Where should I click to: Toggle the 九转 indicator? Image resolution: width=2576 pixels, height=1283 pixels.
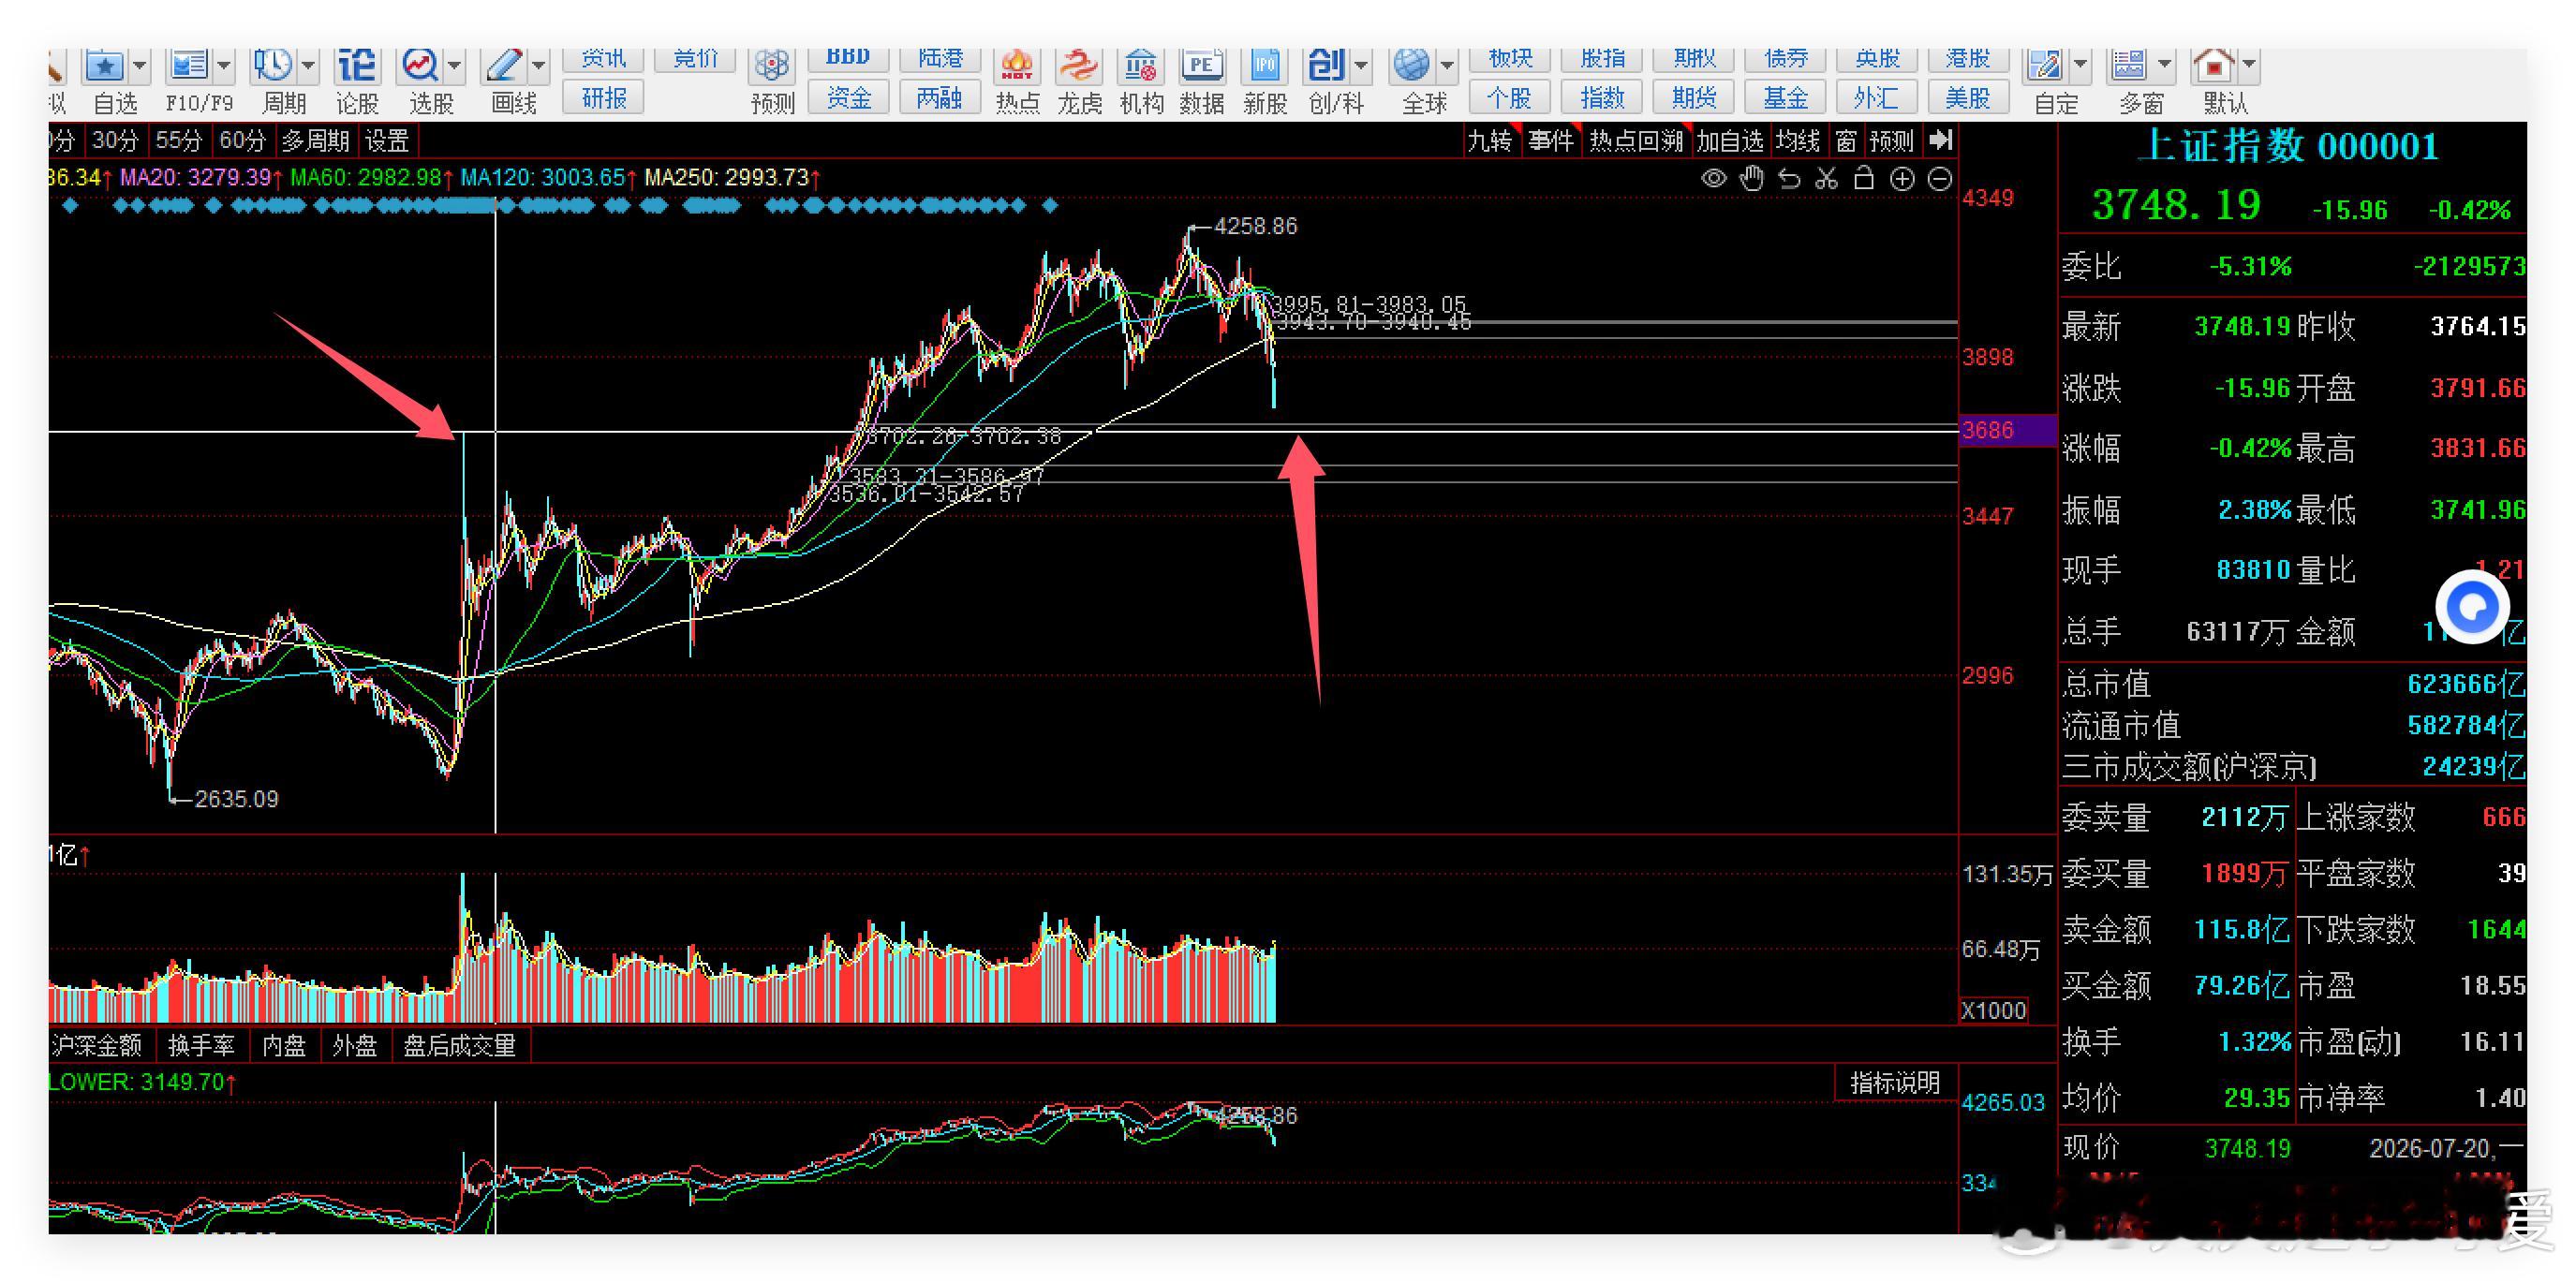pos(1490,141)
